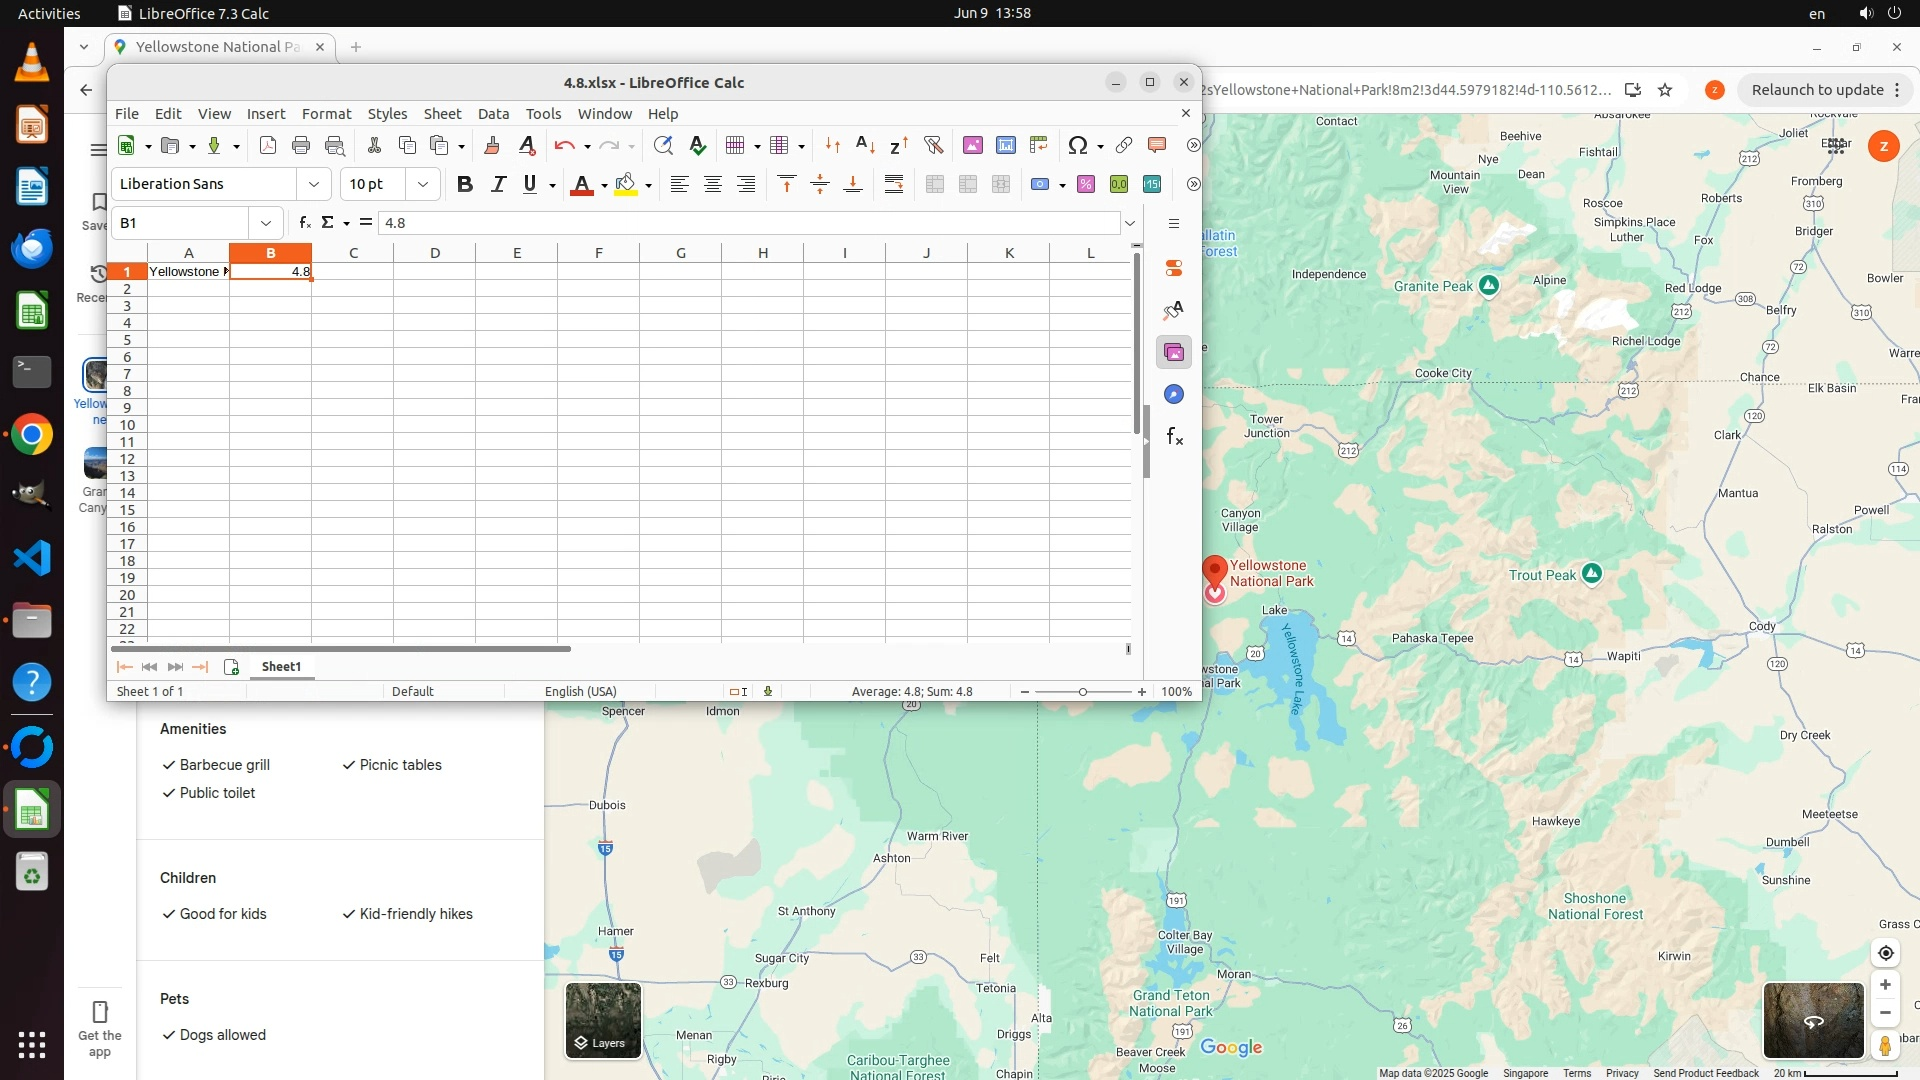
Task: Open the Format menu
Action: (x=326, y=114)
